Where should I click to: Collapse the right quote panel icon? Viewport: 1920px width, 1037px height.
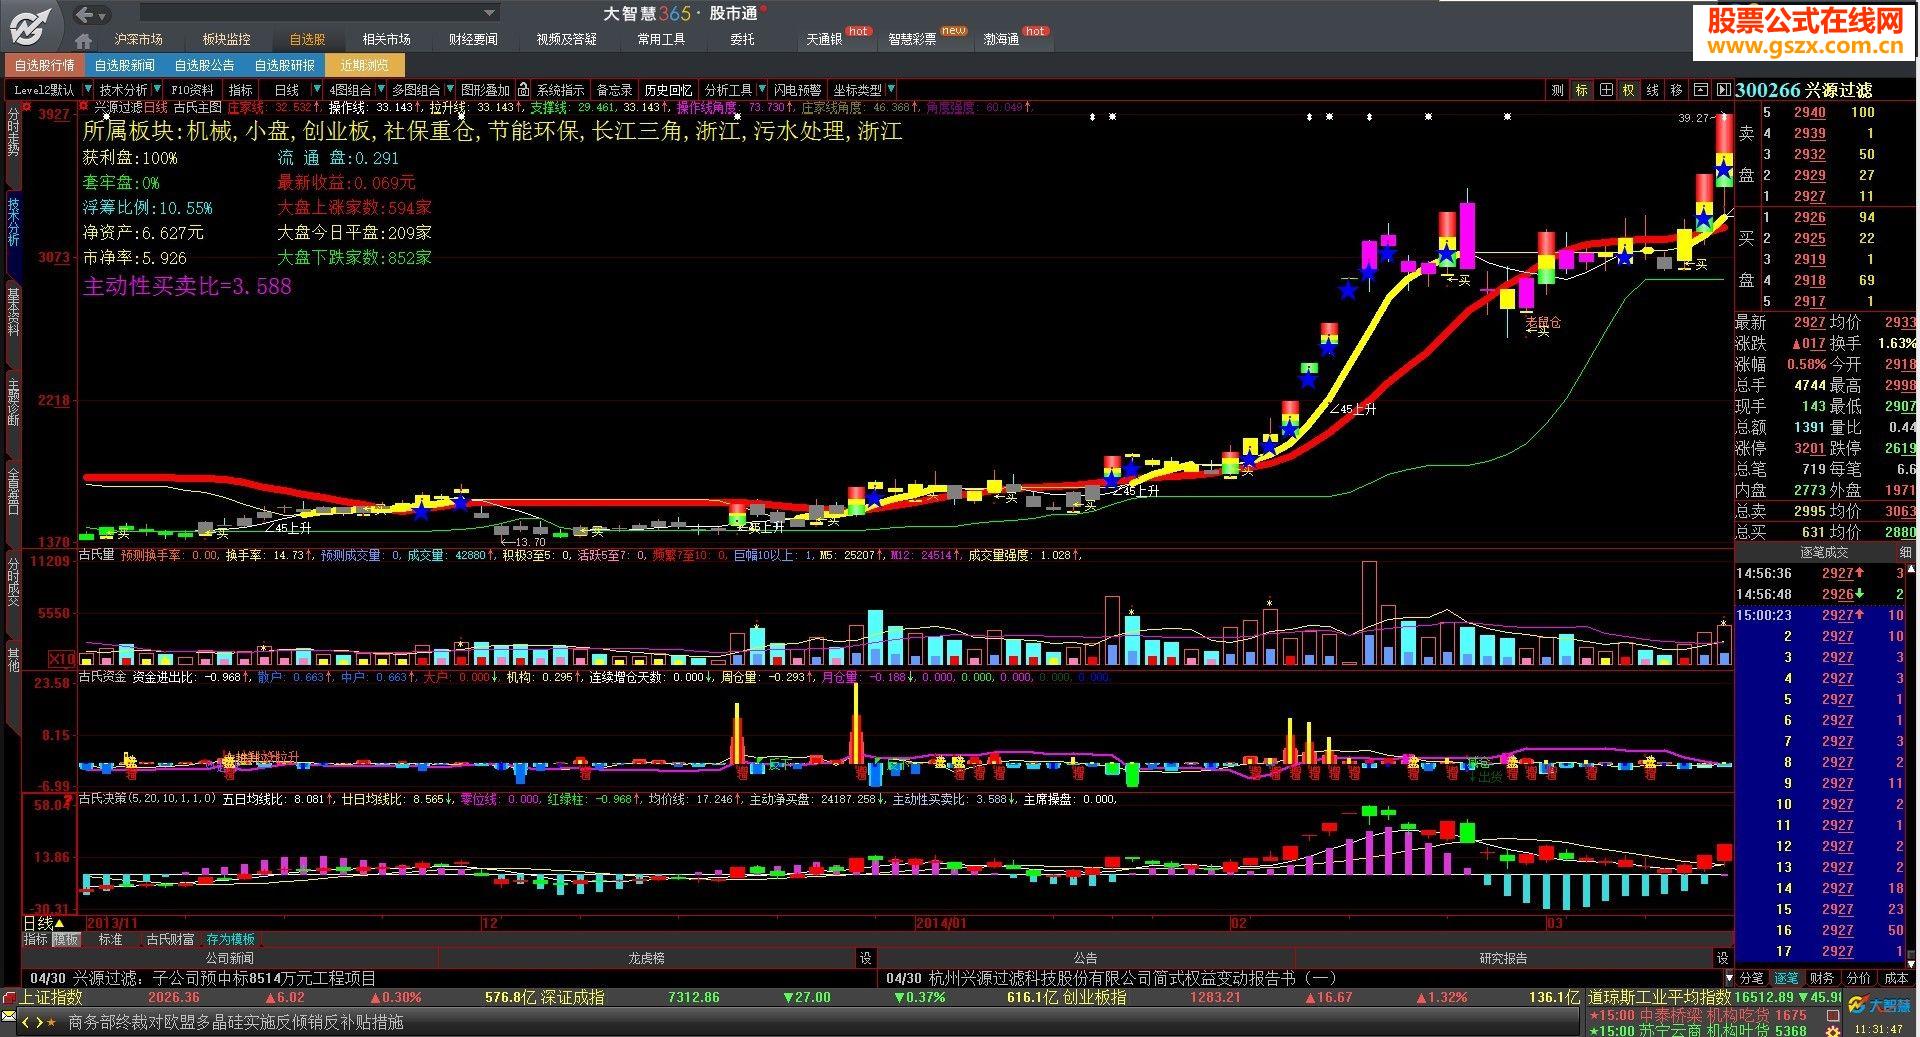(1723, 90)
